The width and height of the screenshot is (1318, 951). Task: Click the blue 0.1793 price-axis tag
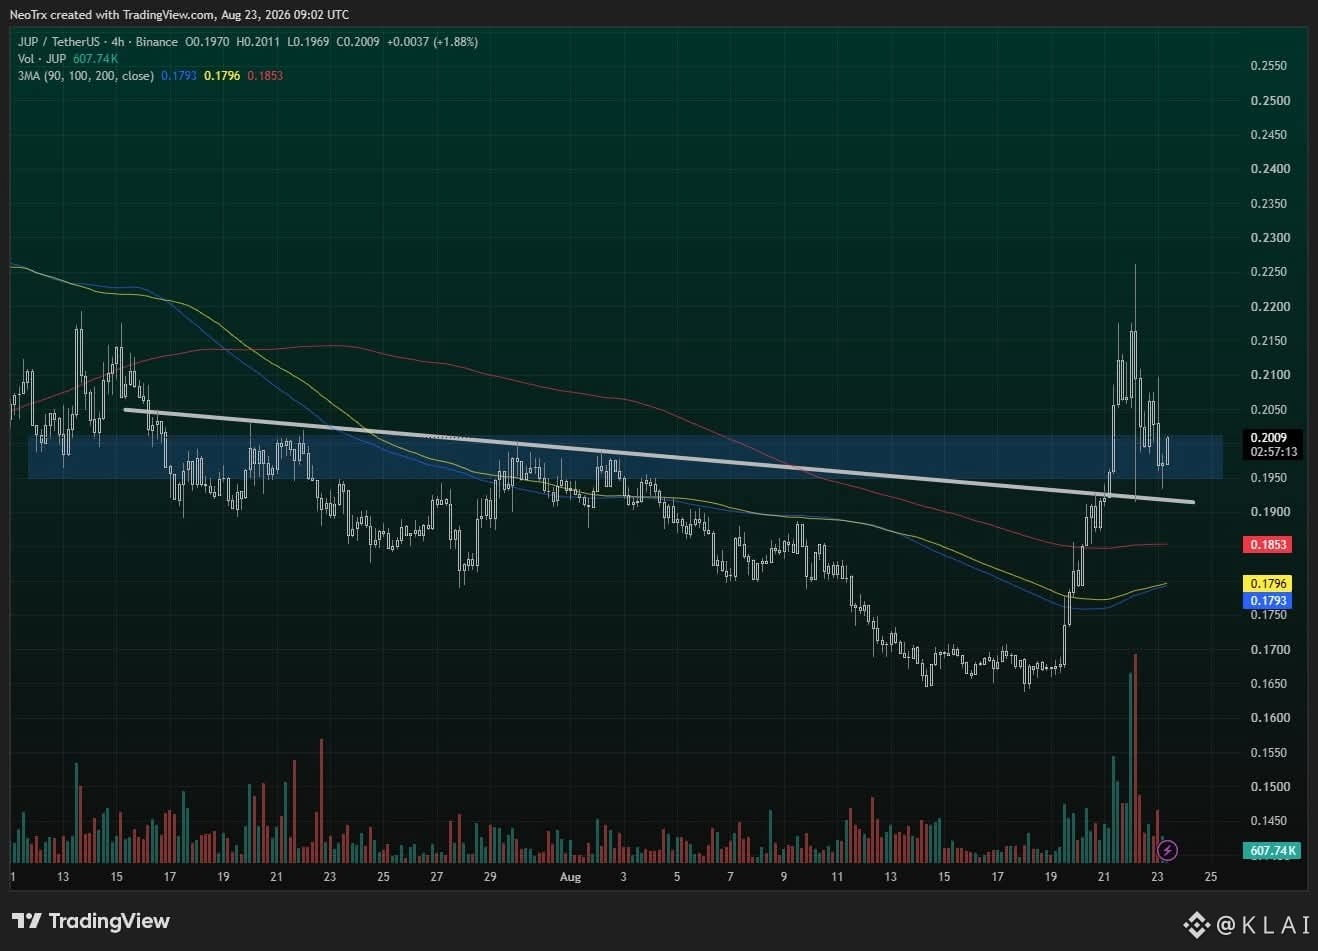tap(1266, 600)
